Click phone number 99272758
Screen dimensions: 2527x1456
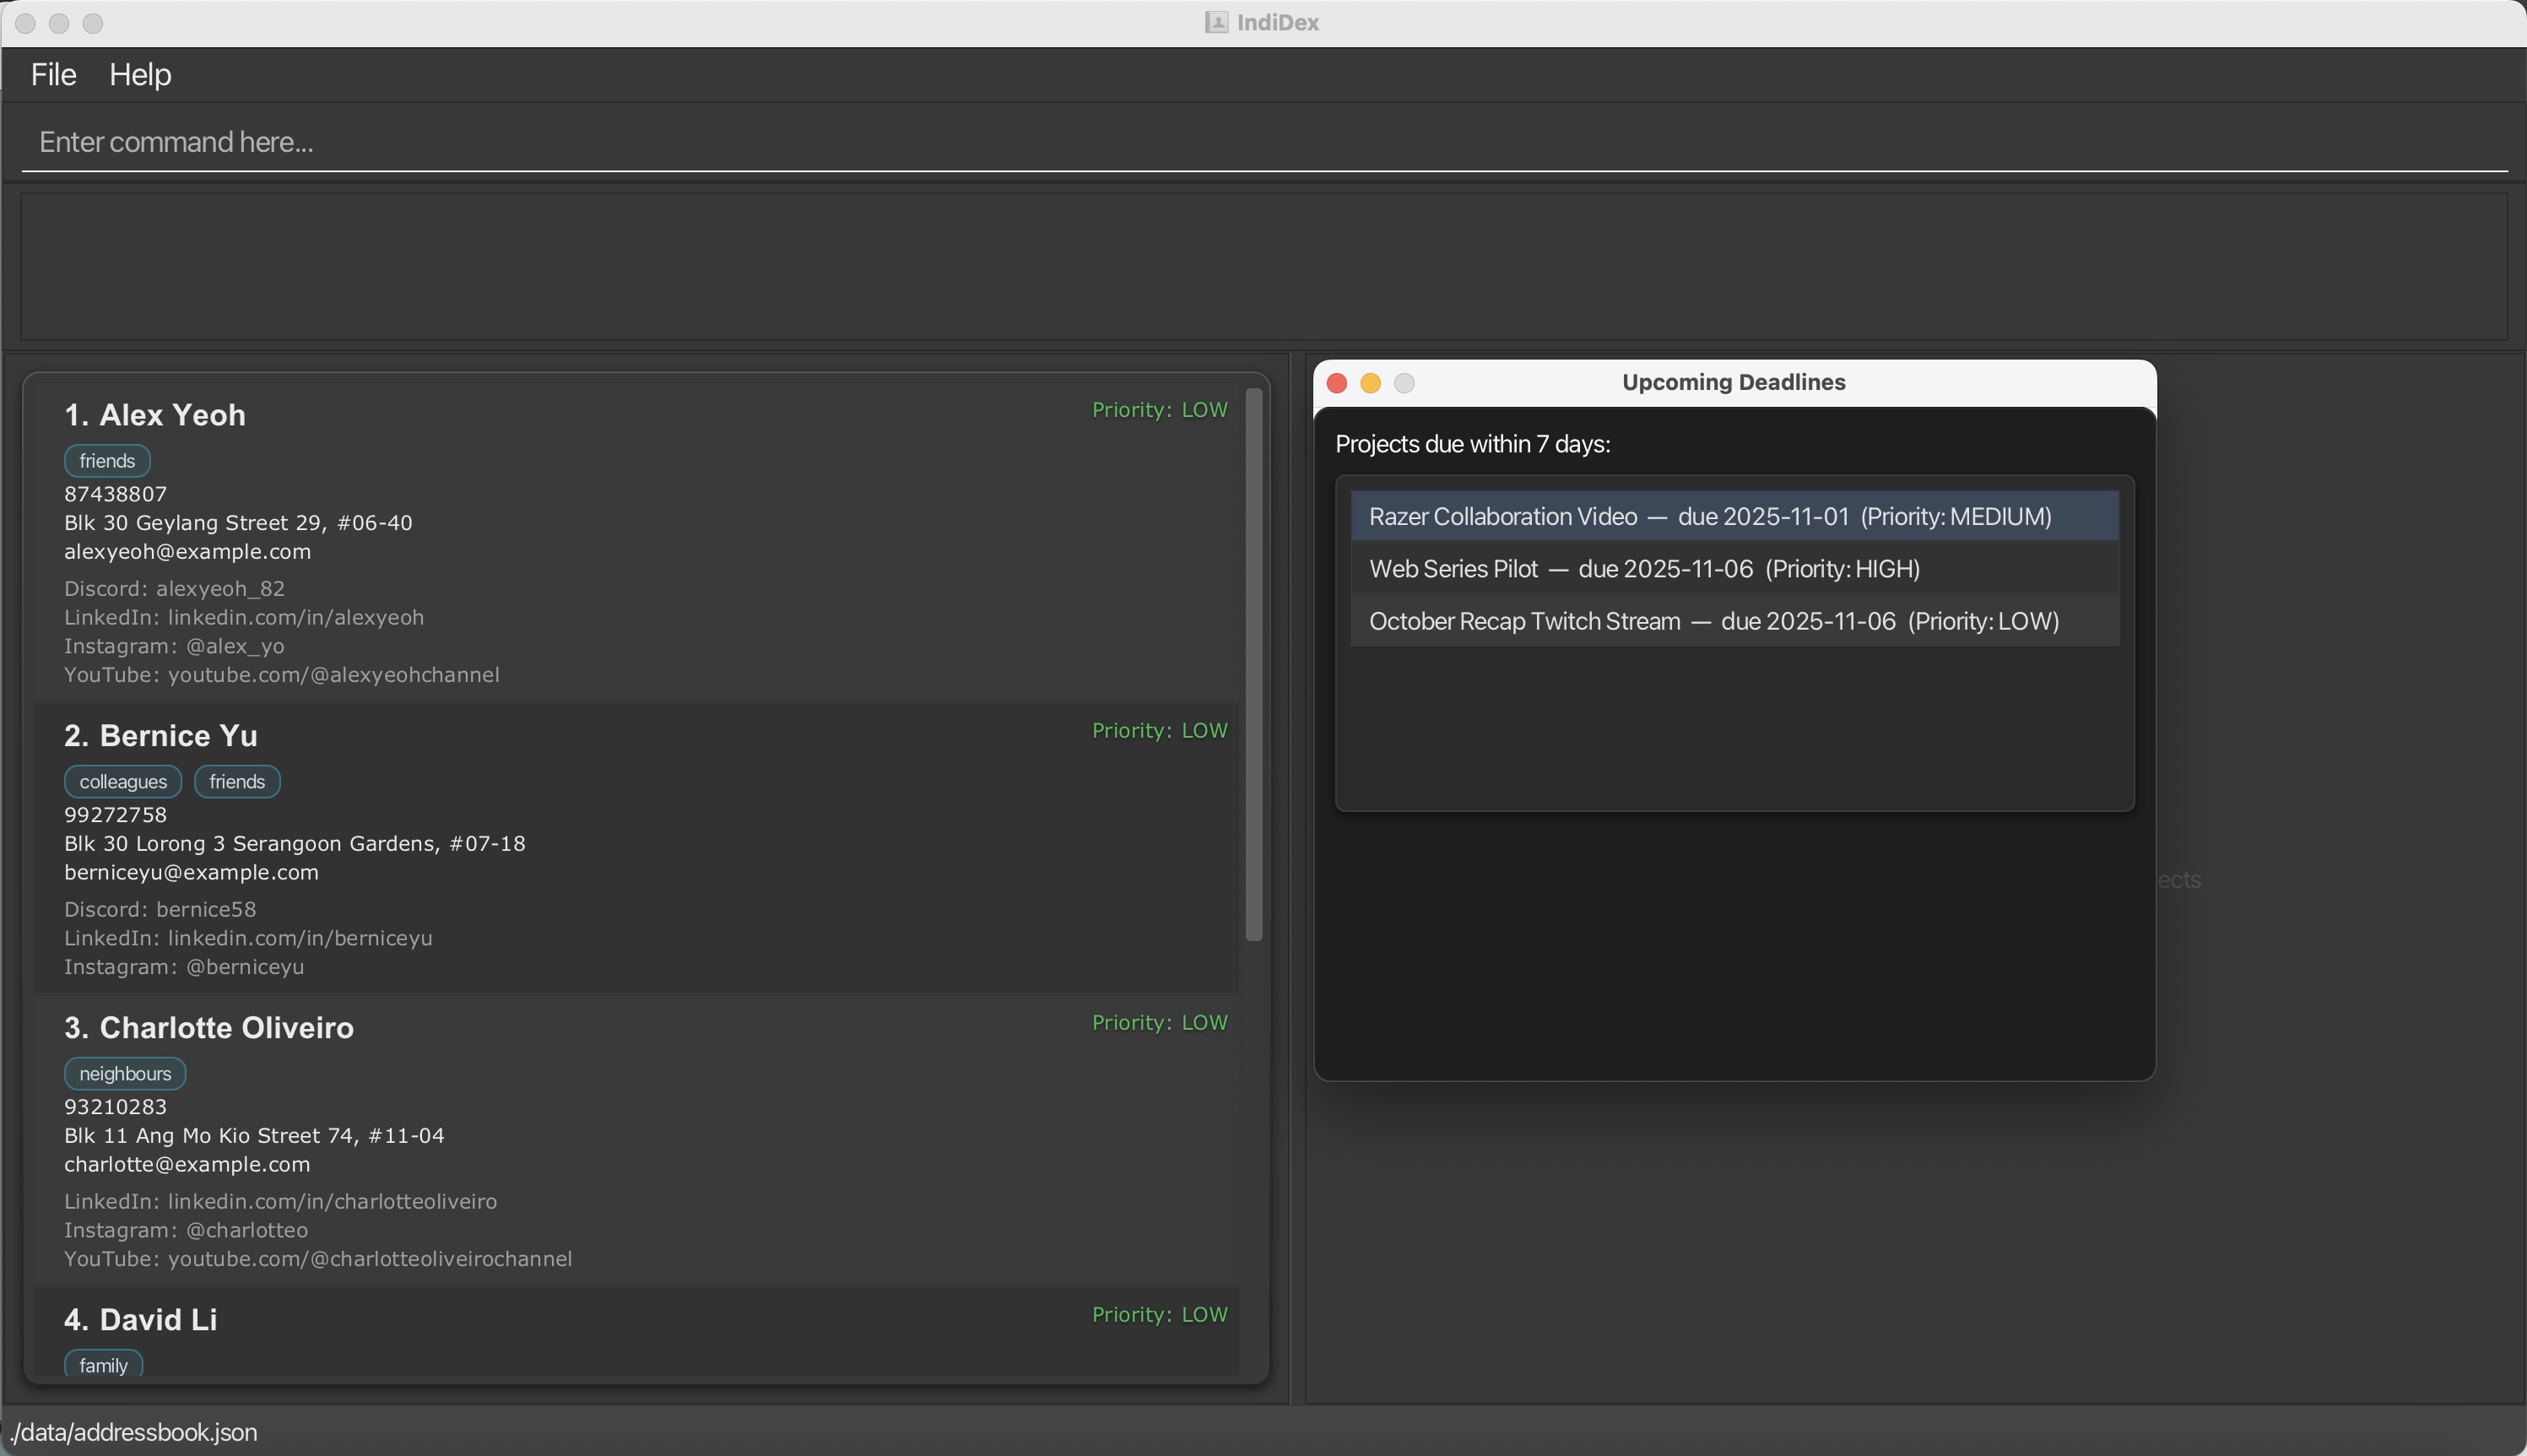point(116,815)
